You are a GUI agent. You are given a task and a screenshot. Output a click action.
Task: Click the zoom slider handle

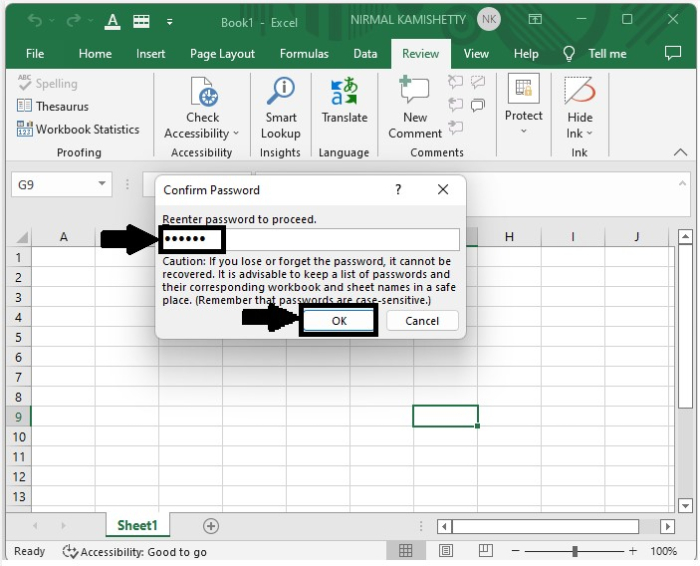point(575,551)
